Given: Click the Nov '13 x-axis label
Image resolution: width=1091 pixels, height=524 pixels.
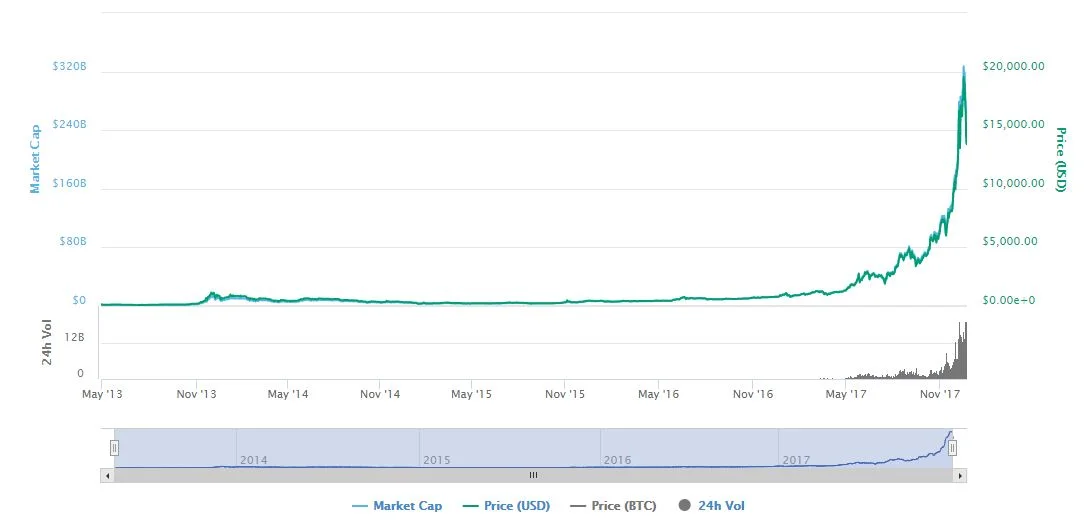Looking at the screenshot, I should coord(196,395).
